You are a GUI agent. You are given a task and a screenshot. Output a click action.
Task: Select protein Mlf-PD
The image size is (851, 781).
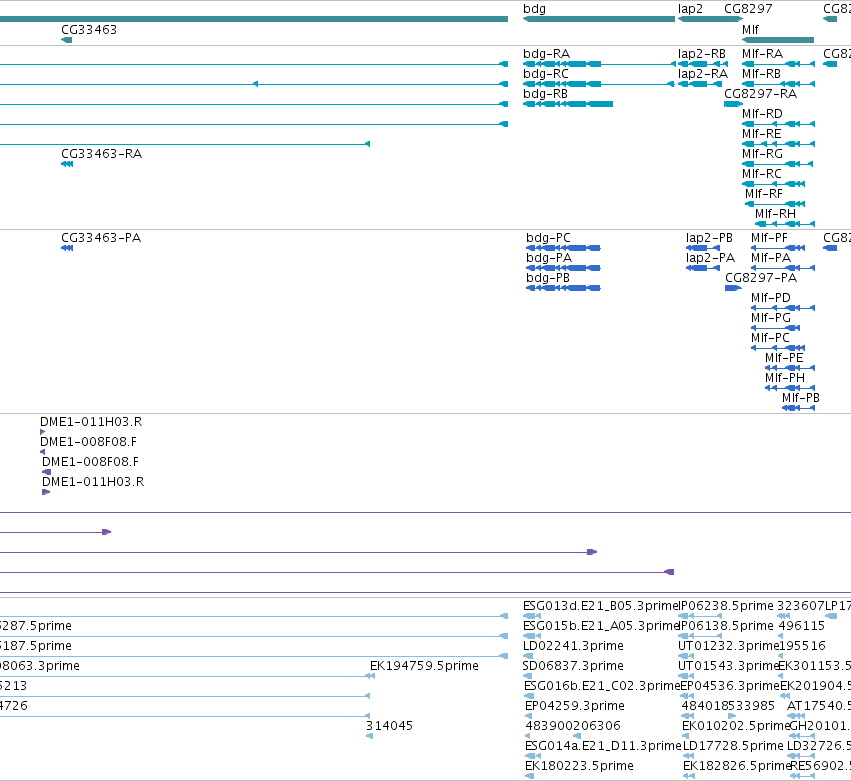tap(783, 308)
